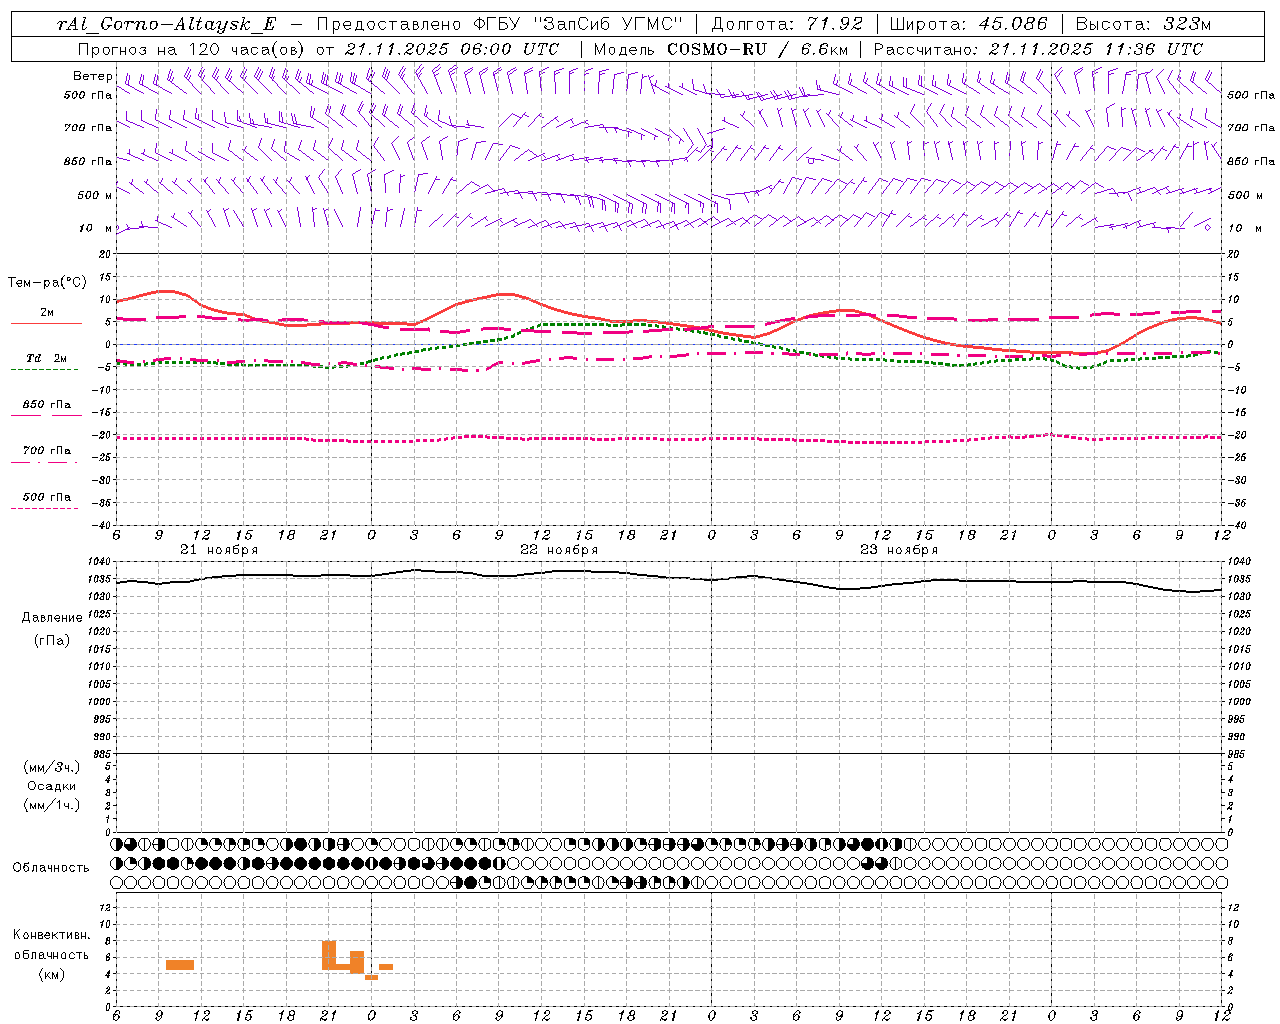Click the Широта: 45.086 header value

coord(968,24)
